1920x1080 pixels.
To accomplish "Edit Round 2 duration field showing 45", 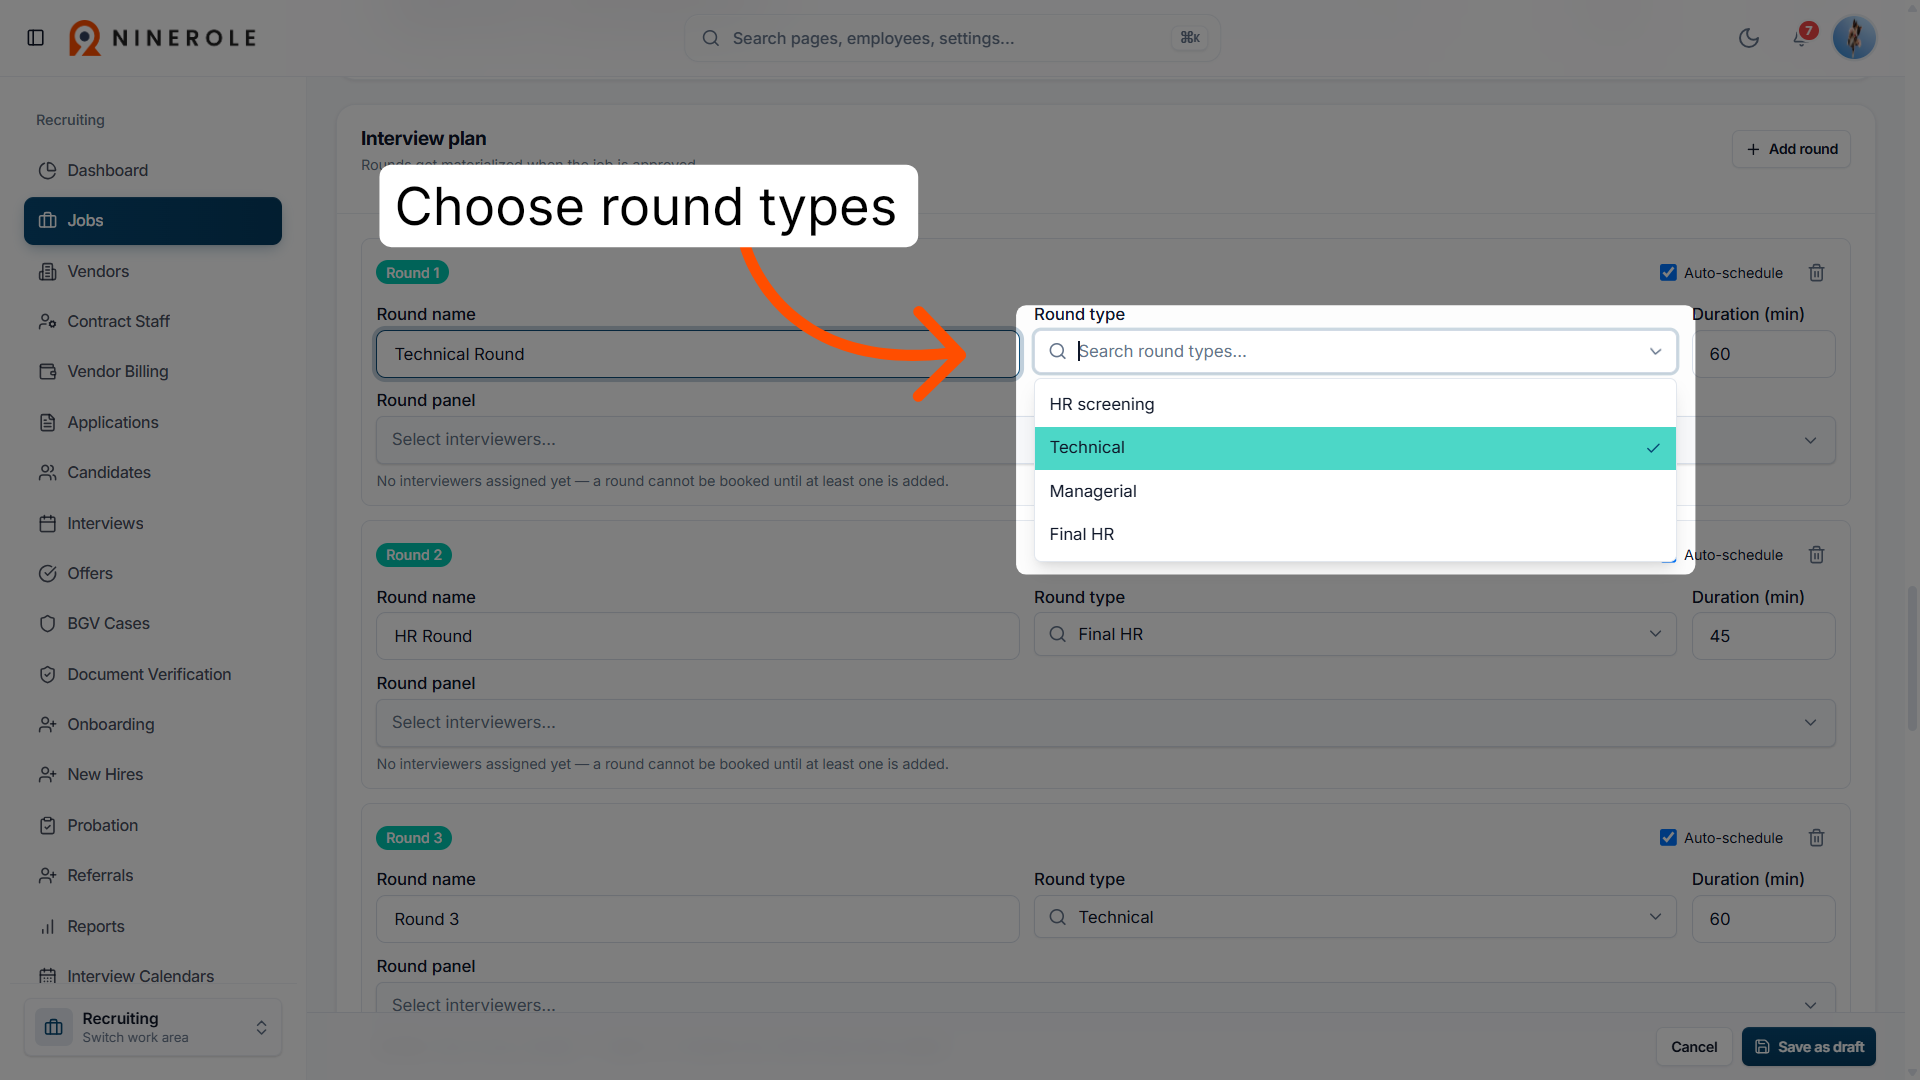I will (1763, 636).
